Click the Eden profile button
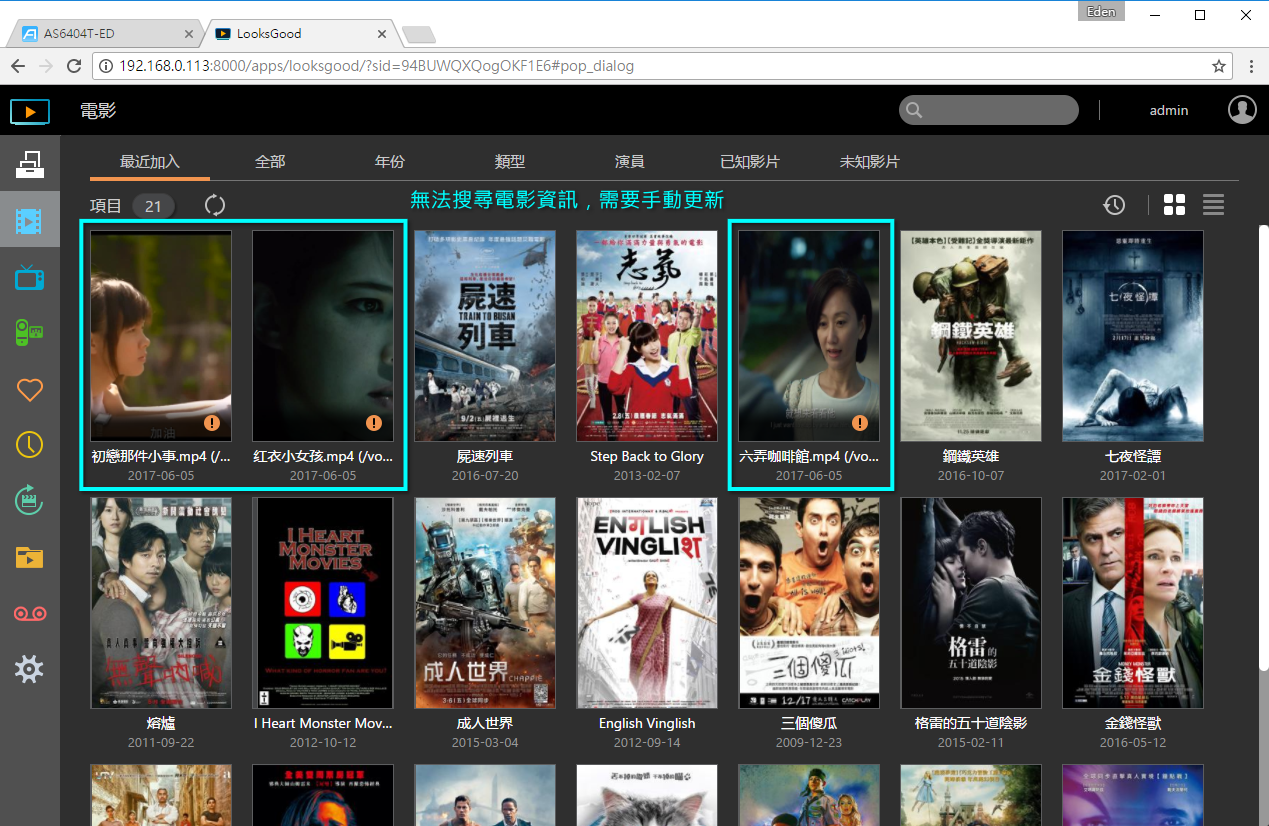The image size is (1269, 826). [x=1102, y=12]
